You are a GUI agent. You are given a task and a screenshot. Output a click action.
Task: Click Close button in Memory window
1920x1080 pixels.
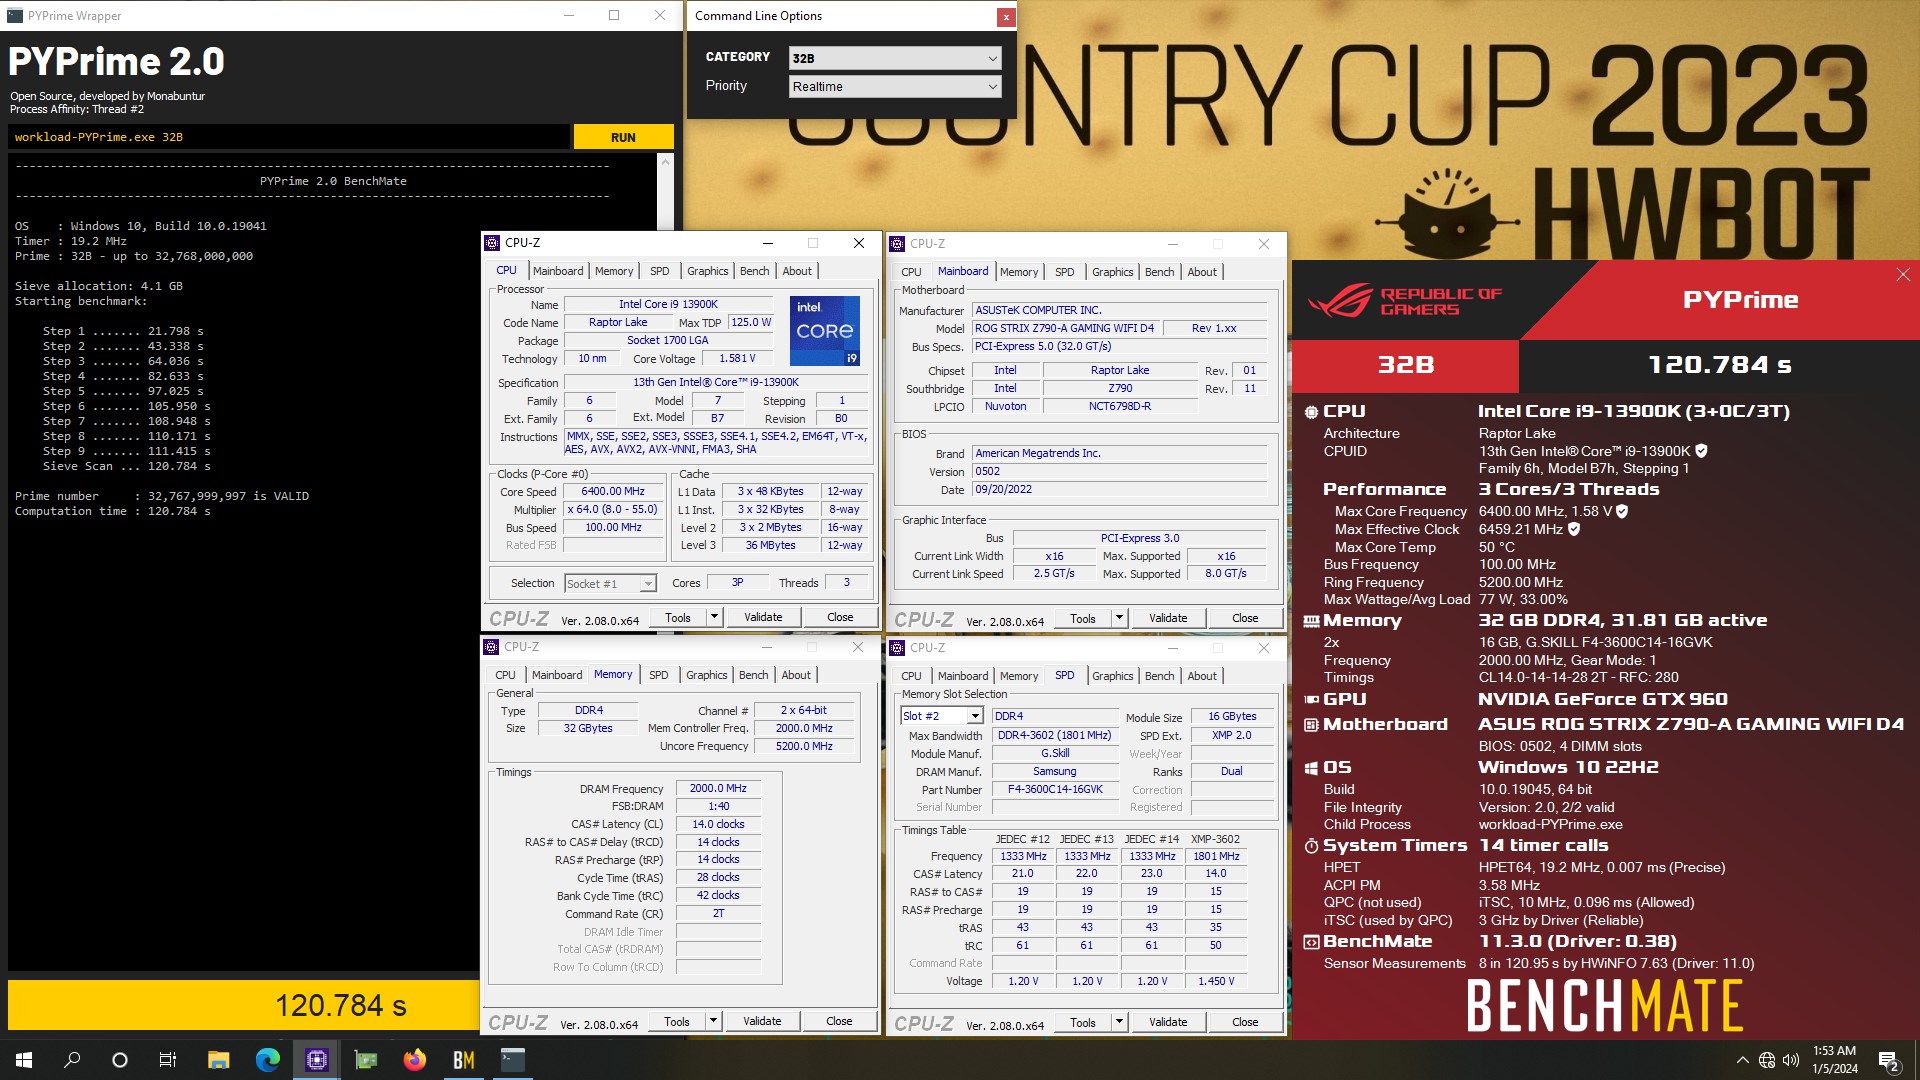pyautogui.click(x=839, y=1021)
